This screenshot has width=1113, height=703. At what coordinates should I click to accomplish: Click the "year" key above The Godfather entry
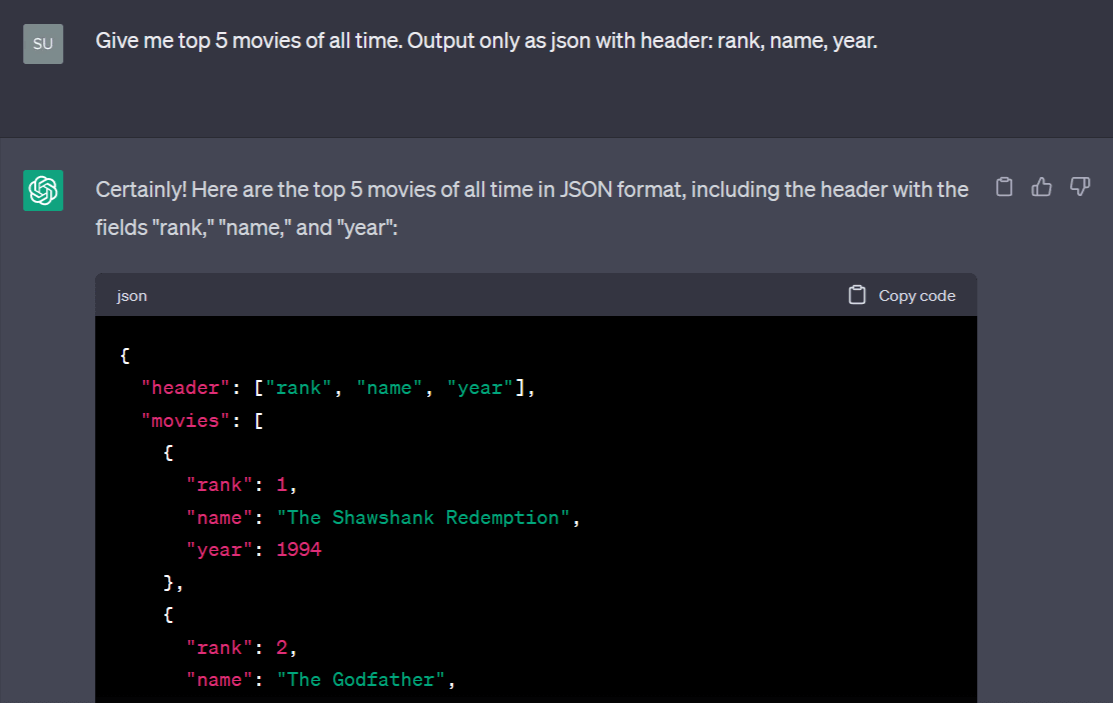219,549
